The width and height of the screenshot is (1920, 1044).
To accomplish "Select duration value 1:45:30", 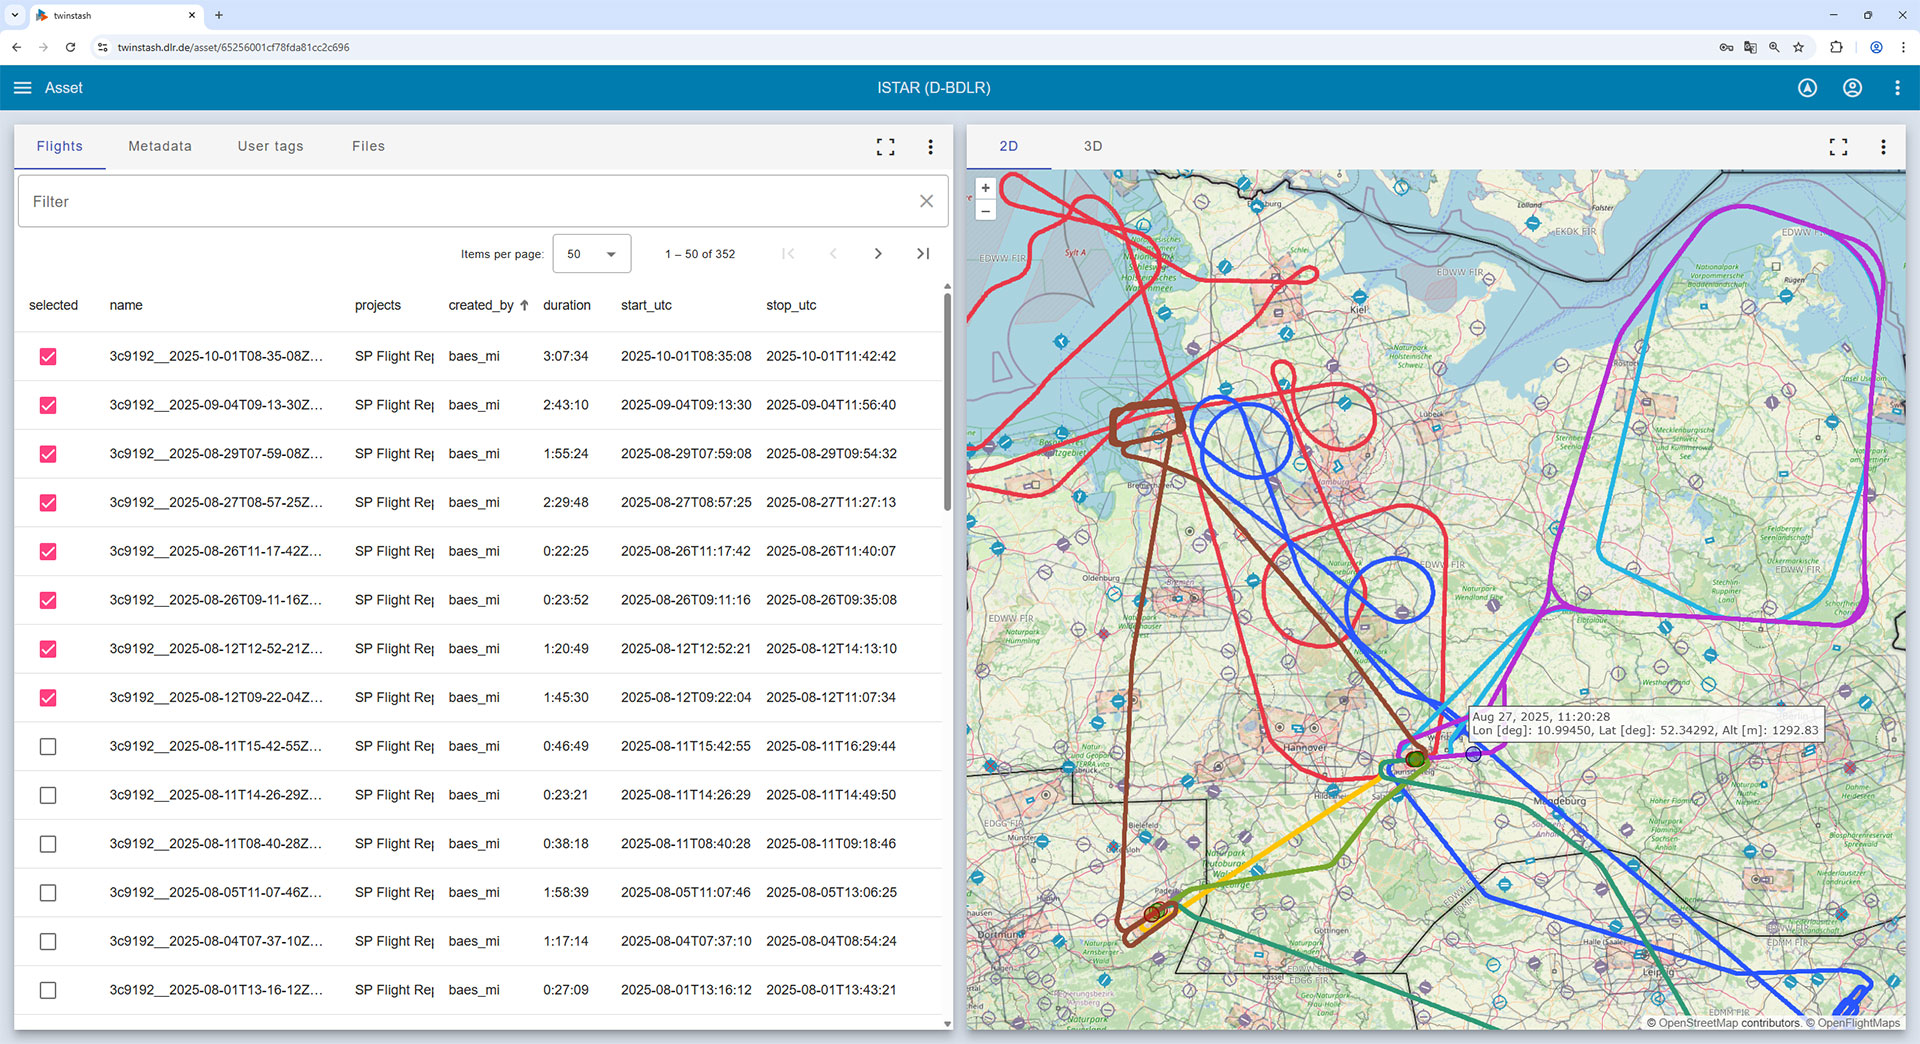I will click(566, 697).
